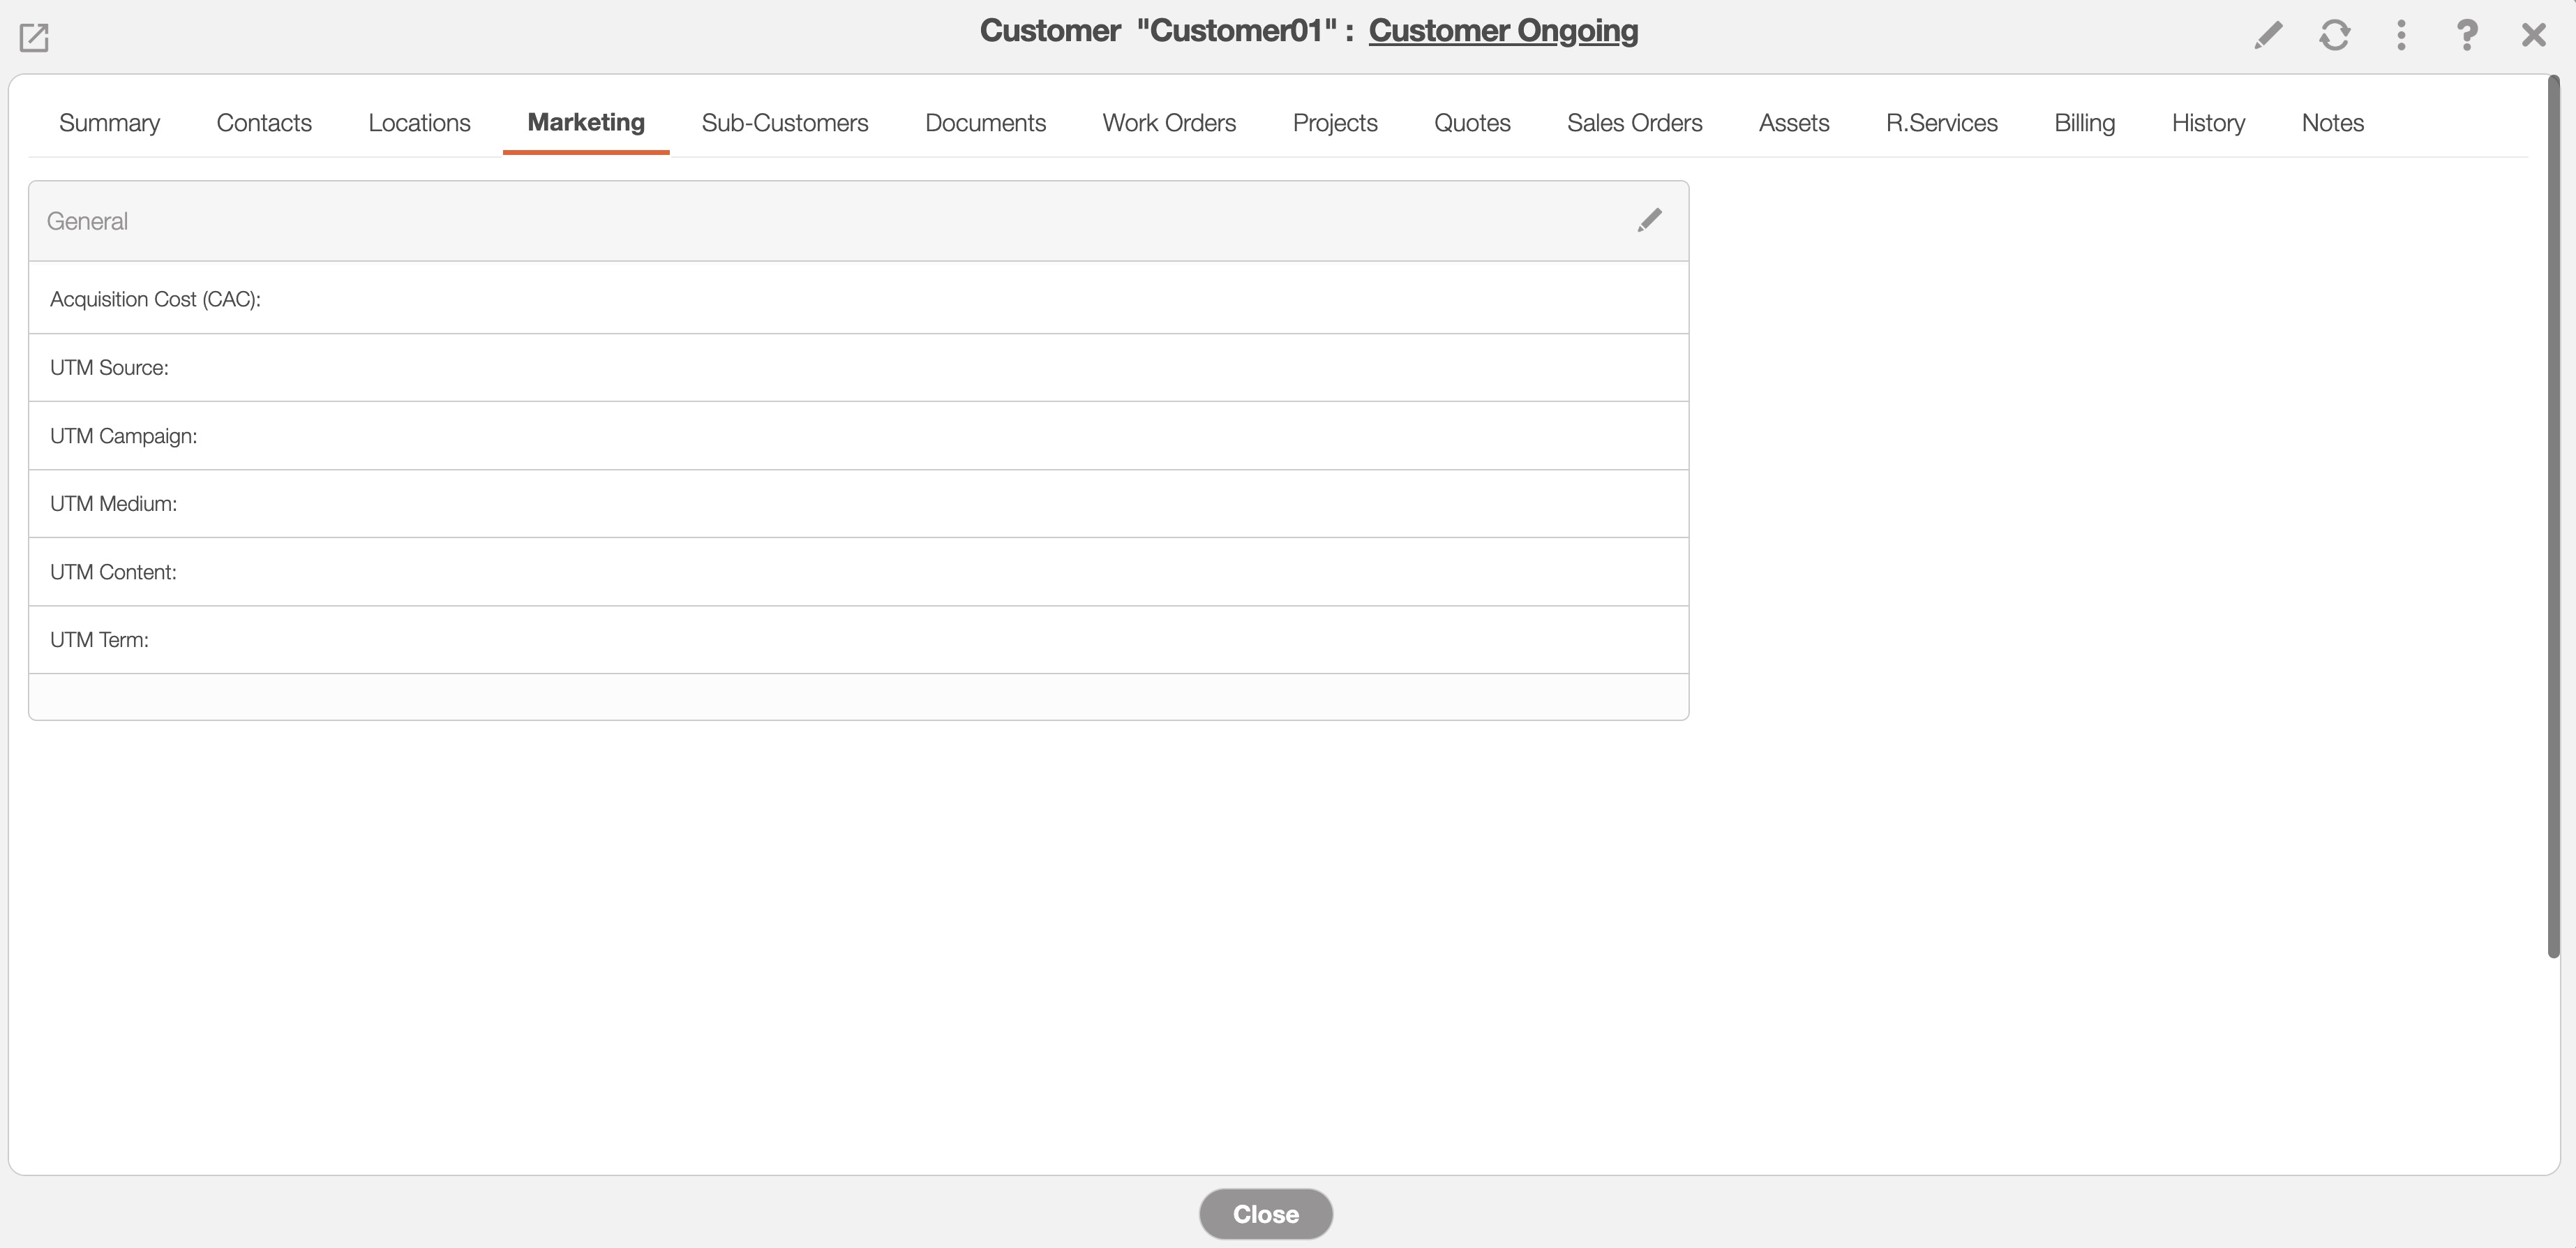Open the Contacts tab

[264, 123]
